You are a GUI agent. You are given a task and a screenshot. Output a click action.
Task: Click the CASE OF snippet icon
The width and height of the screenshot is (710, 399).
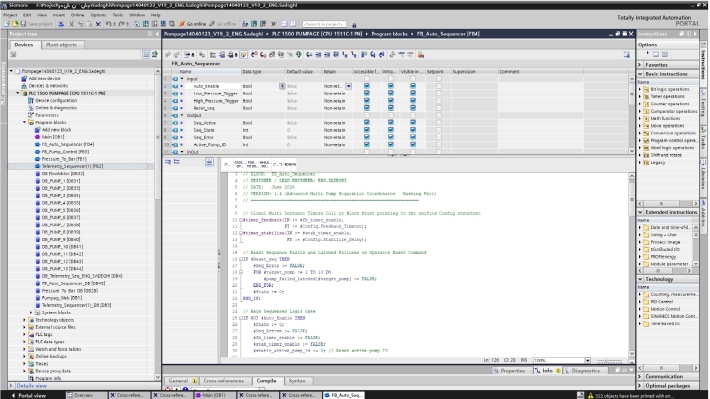point(239,164)
